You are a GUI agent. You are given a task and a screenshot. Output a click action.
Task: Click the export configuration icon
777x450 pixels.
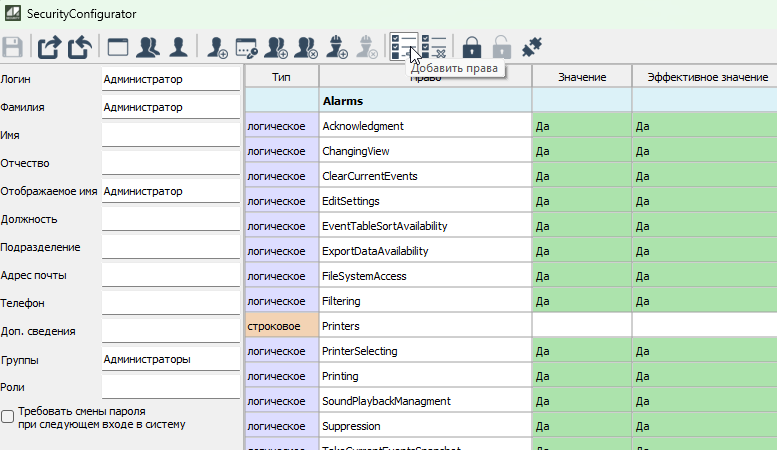click(49, 46)
